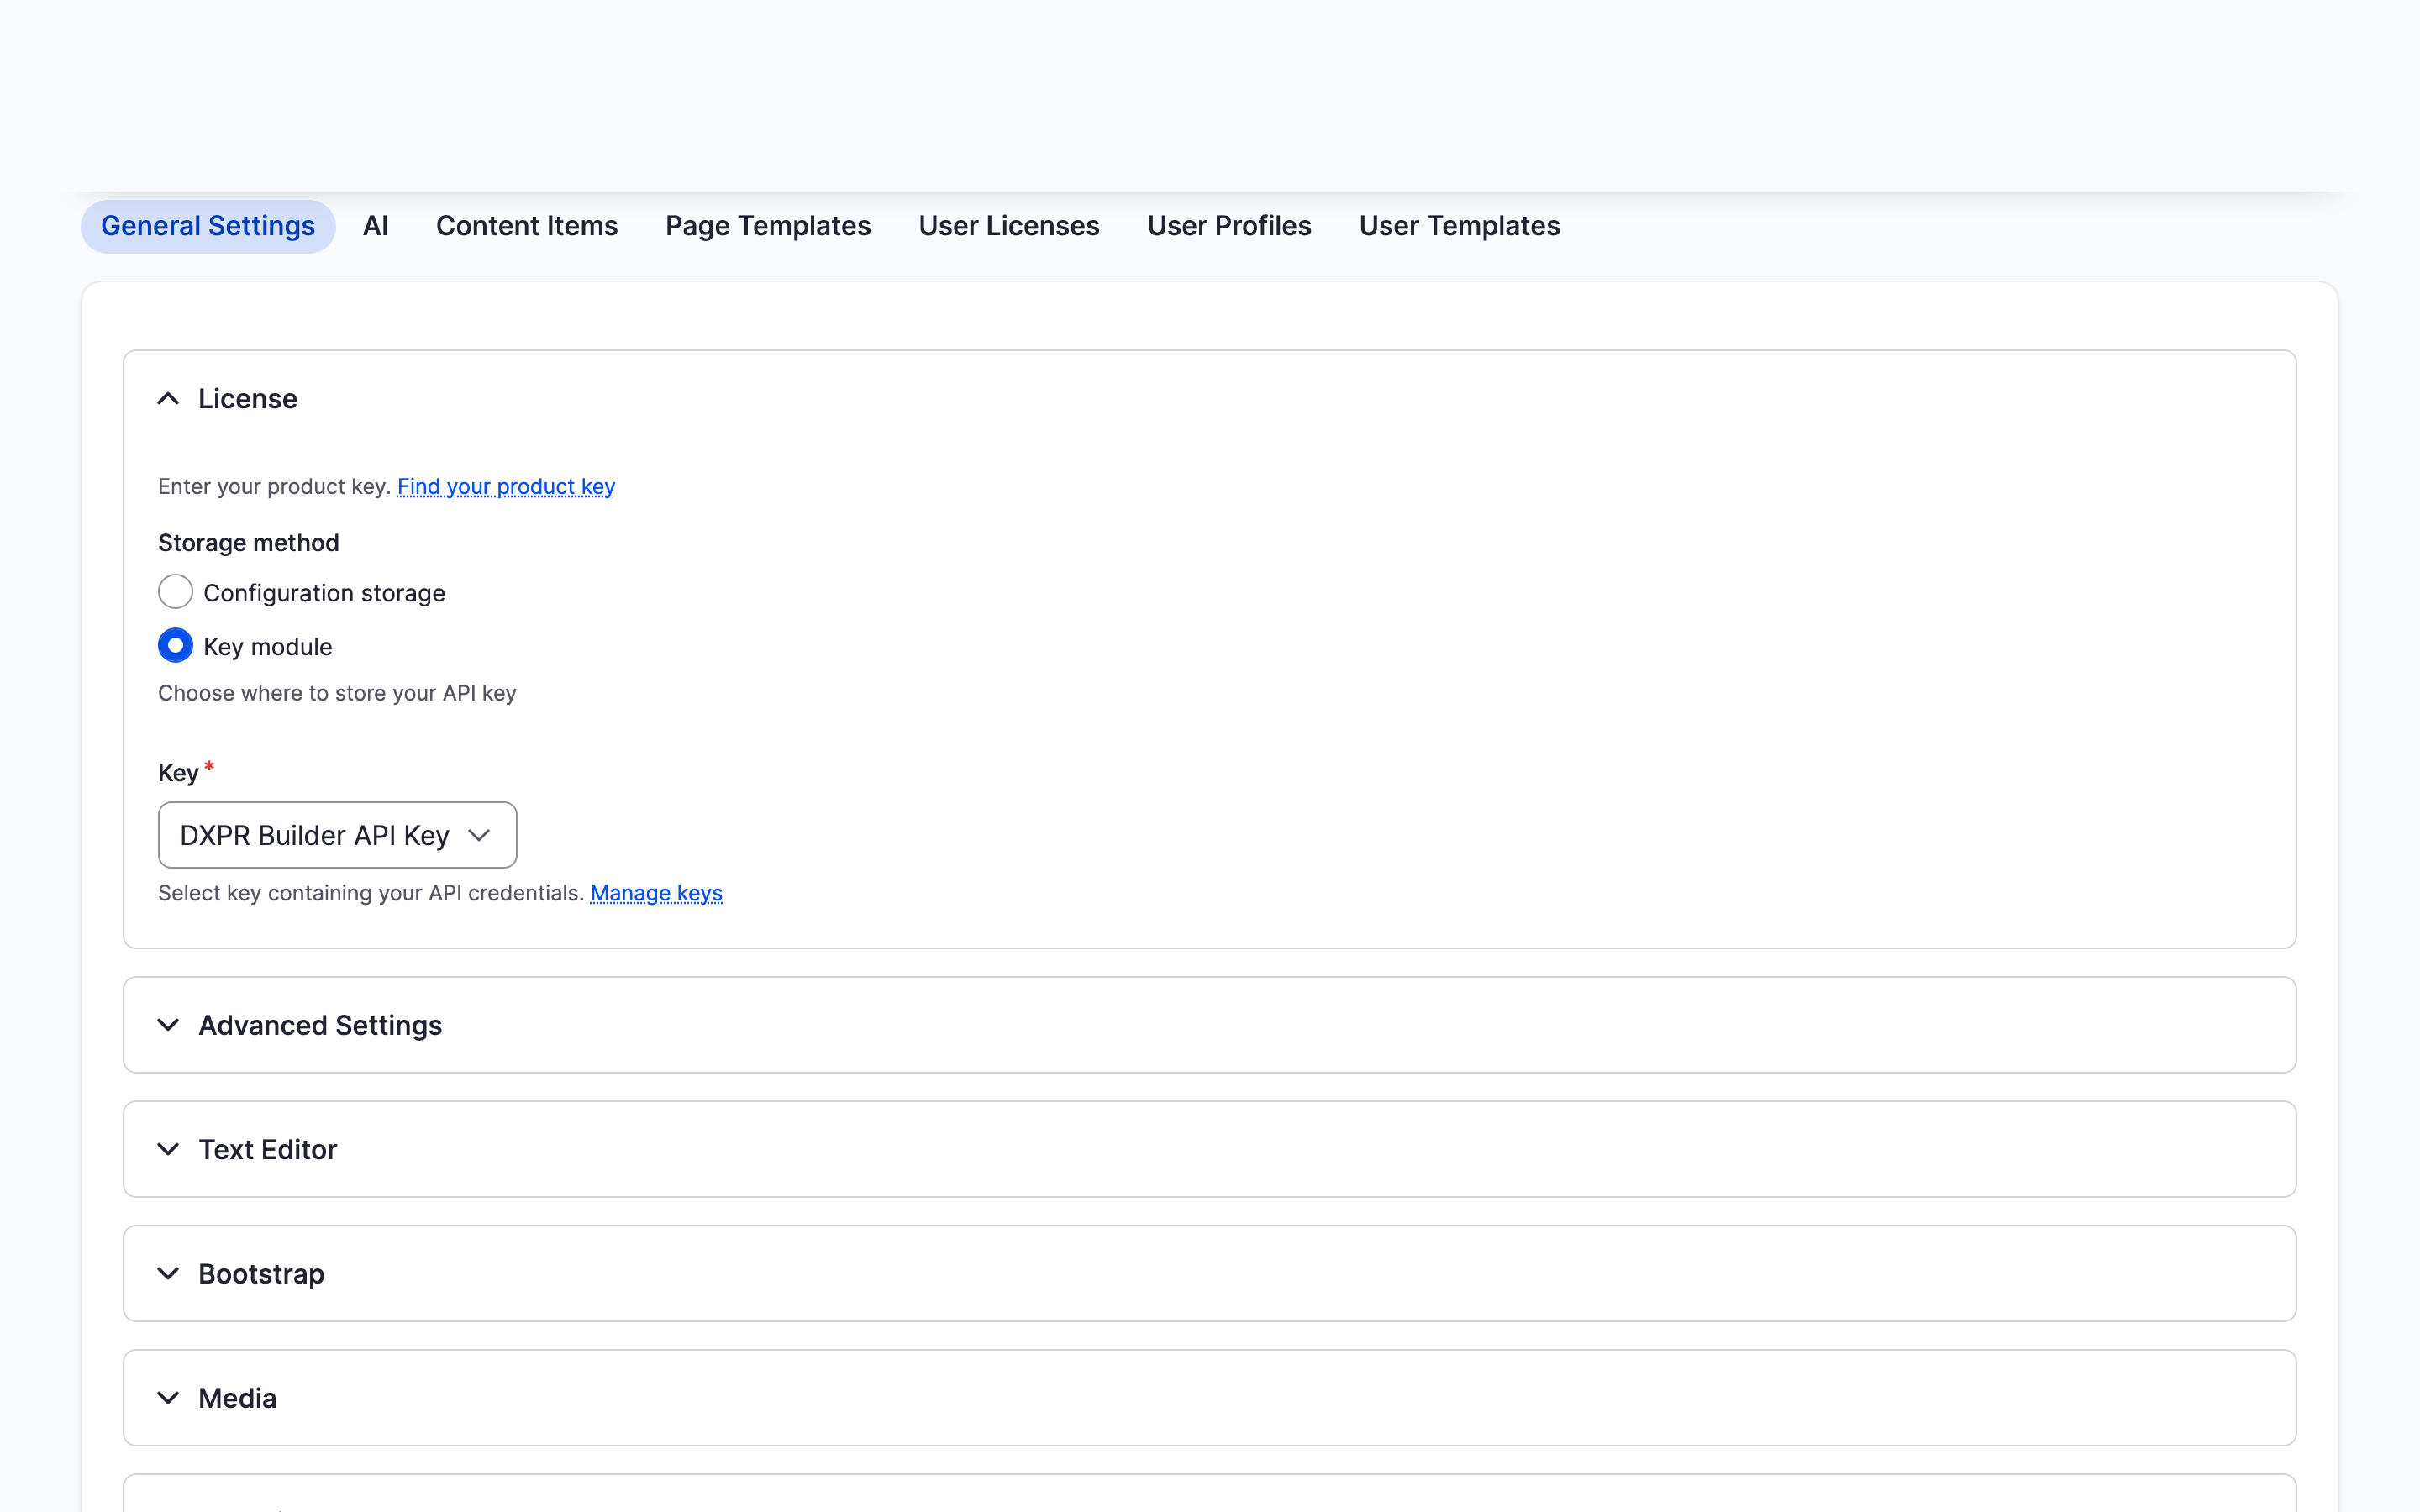
Task: Open the User Profiles tab
Action: coord(1229,226)
